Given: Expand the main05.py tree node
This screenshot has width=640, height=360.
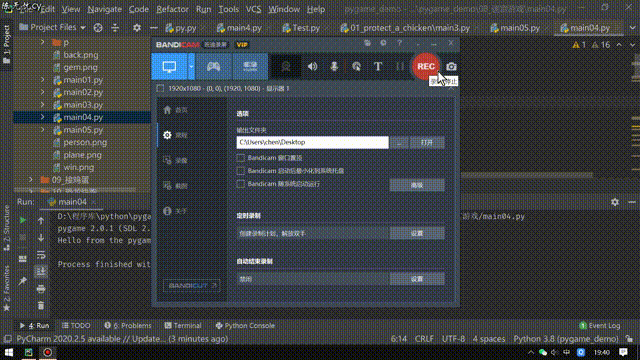Looking at the screenshot, I should pos(42,130).
